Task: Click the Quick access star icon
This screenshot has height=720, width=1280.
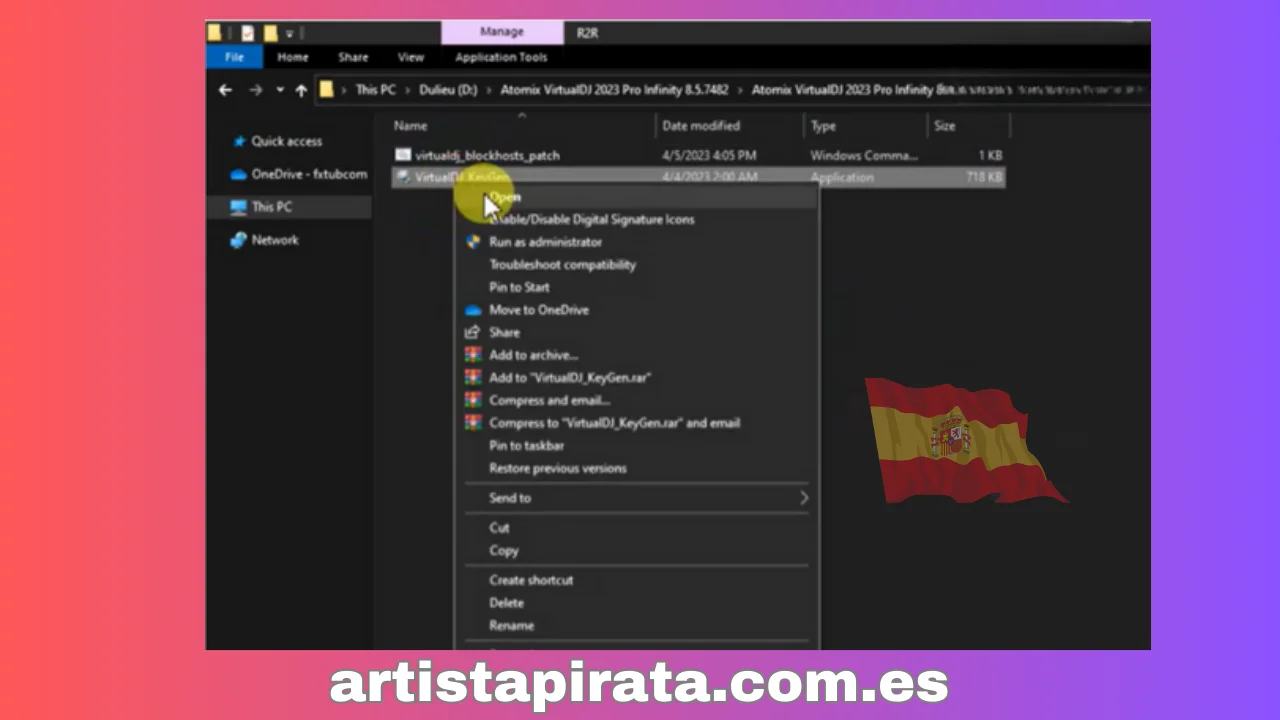Action: (238, 142)
